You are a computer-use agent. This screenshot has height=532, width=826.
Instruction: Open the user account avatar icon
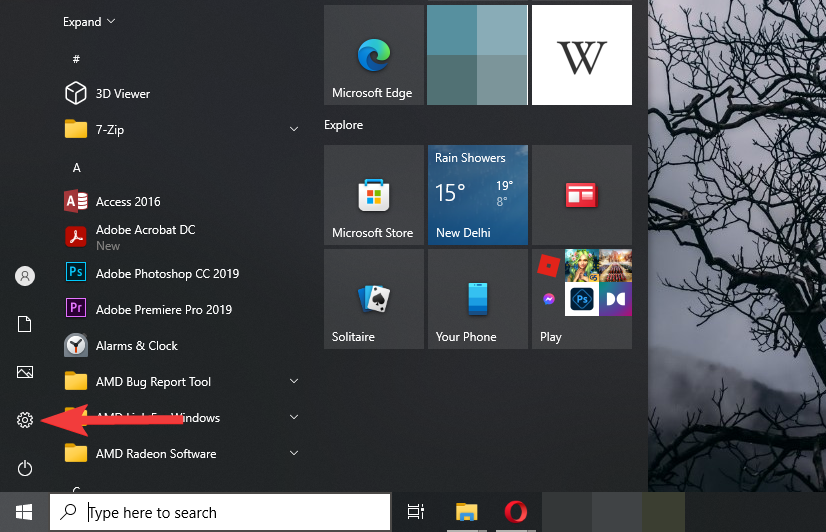point(25,276)
